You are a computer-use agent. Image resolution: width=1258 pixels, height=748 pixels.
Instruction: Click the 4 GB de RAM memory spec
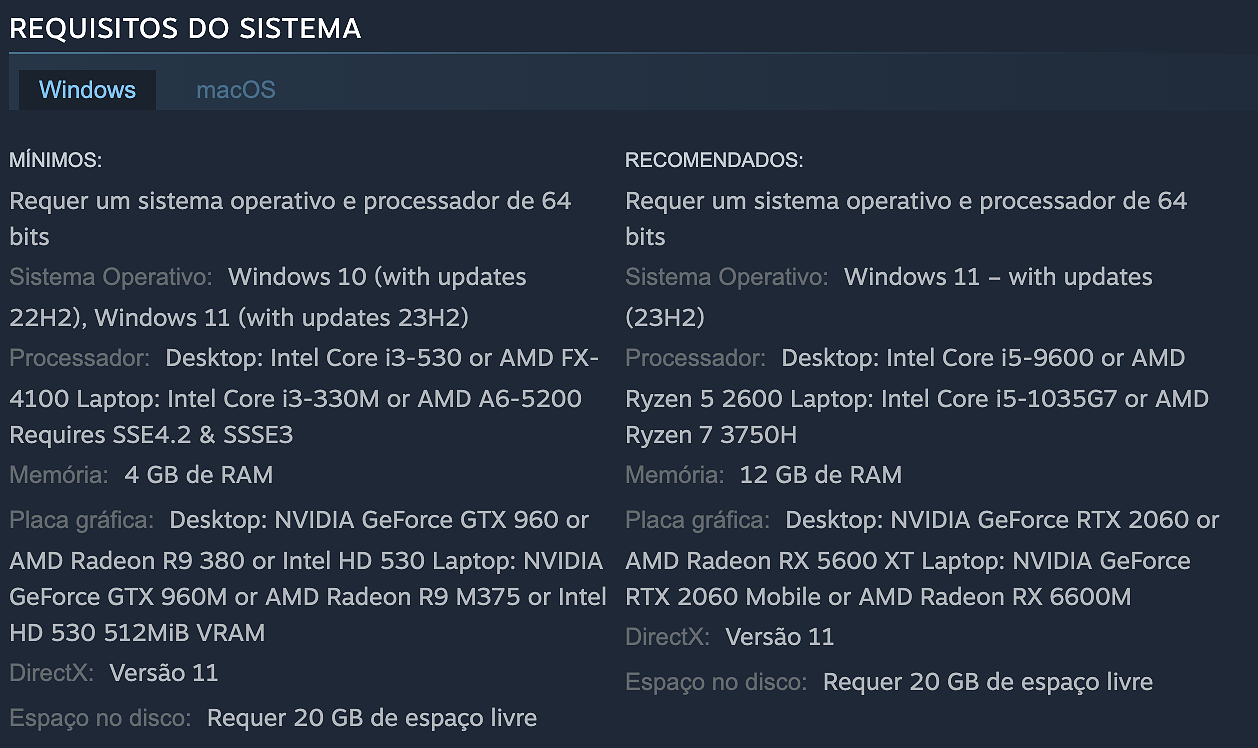tap(198, 475)
